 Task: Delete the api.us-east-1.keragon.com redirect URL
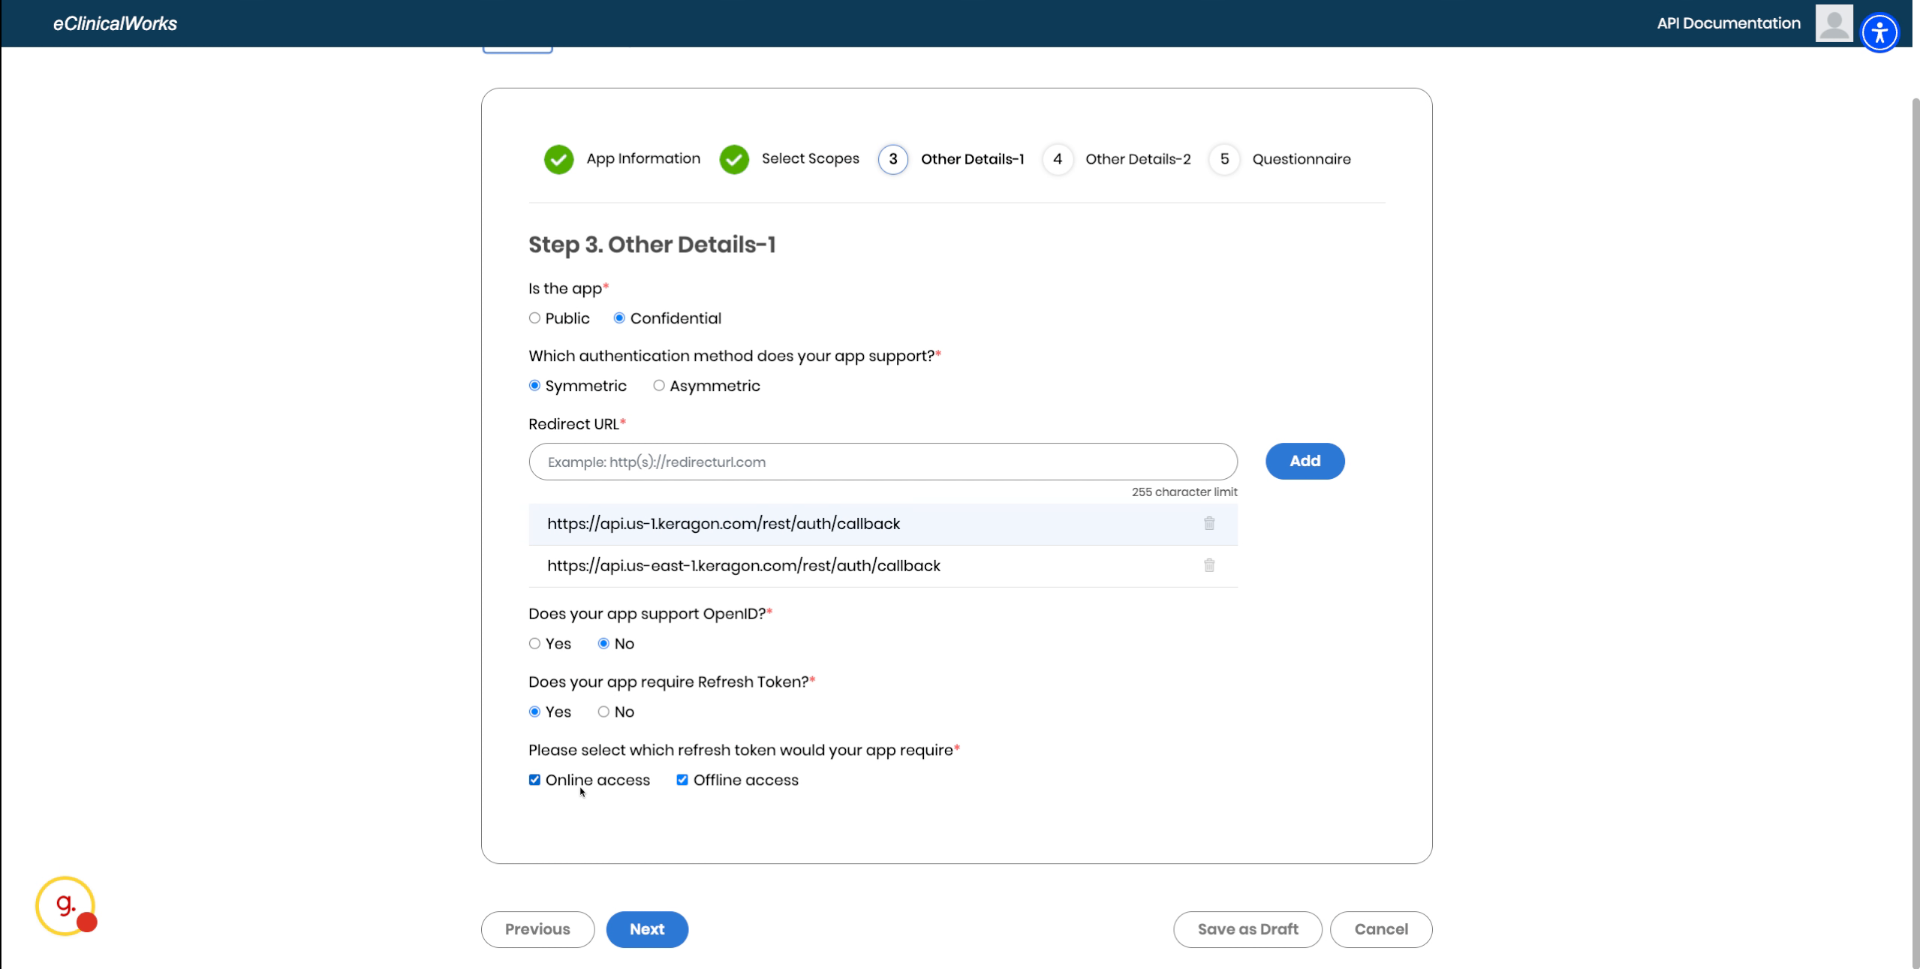pos(1209,566)
